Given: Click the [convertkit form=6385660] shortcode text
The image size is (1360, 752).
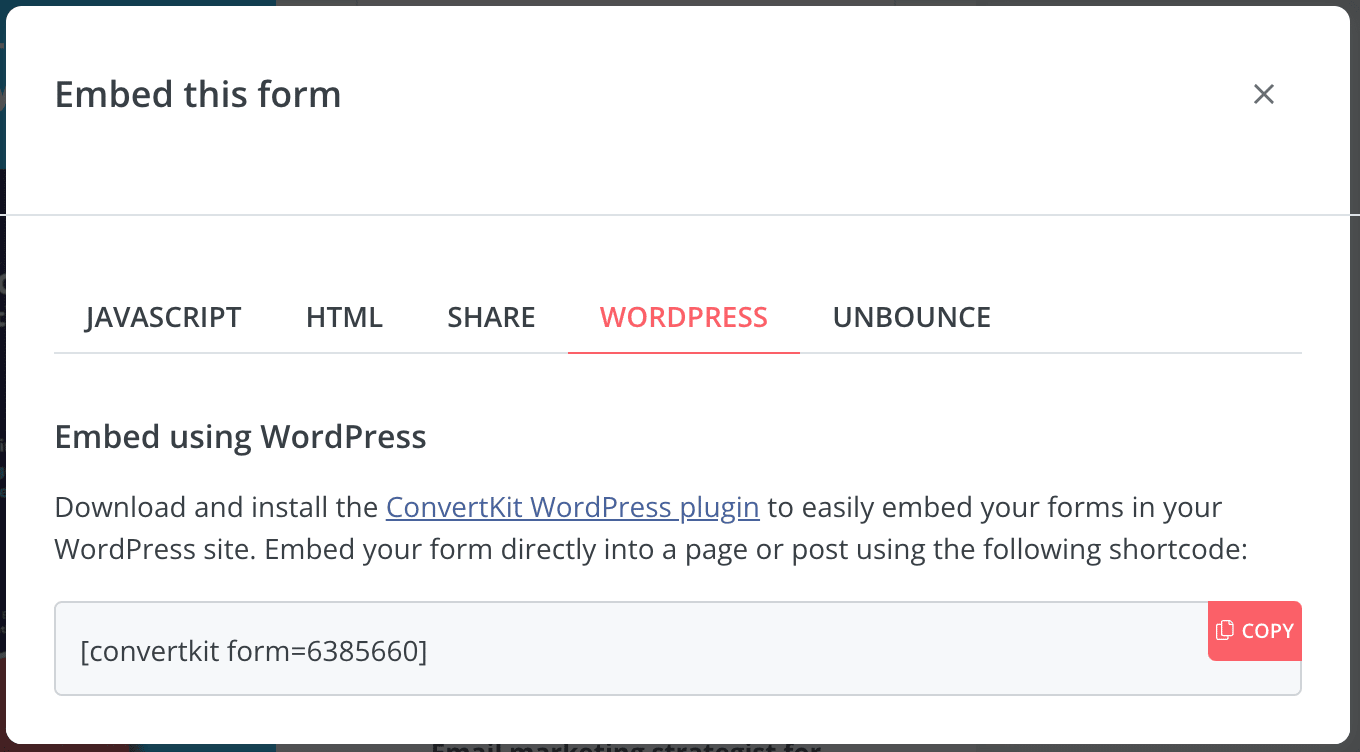Looking at the screenshot, I should click(254, 652).
